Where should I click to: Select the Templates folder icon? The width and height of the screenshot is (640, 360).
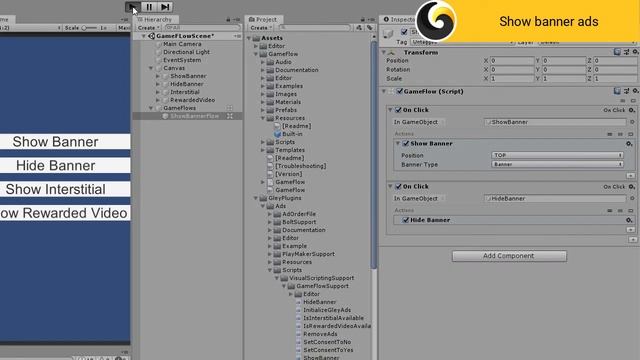tap(270, 150)
